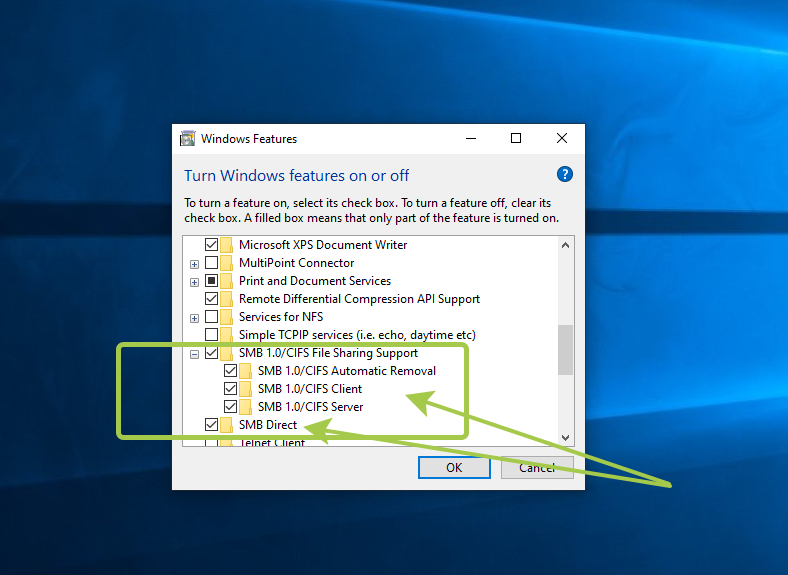Click folder icon beside SMB 1.0/CIFS File Sharing Support
788x575 pixels.
[x=227, y=353]
